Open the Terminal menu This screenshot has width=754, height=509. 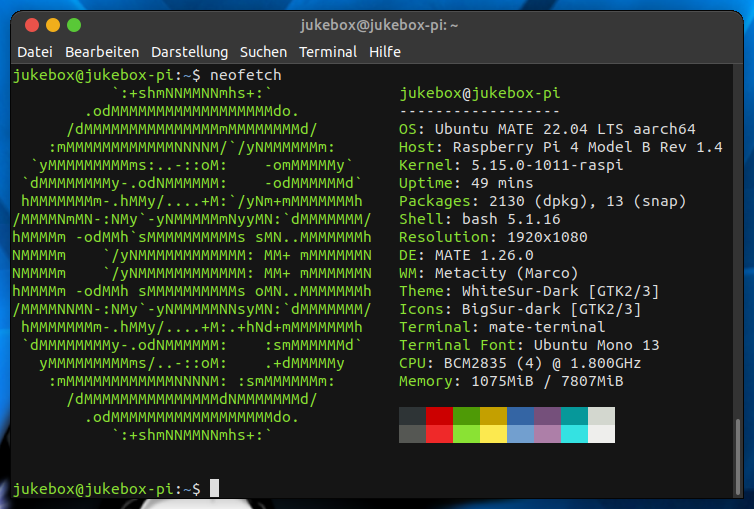coord(328,52)
